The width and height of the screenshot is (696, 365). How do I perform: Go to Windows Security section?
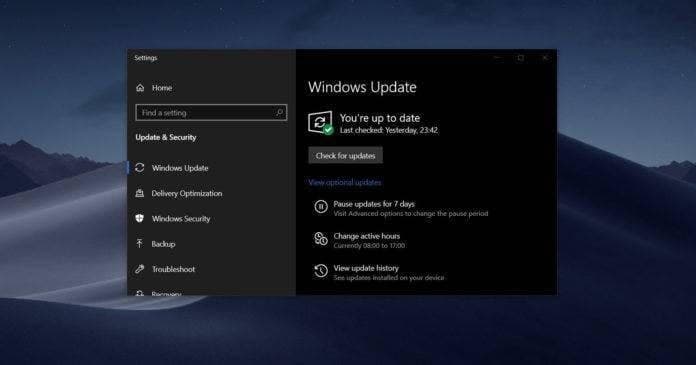181,218
